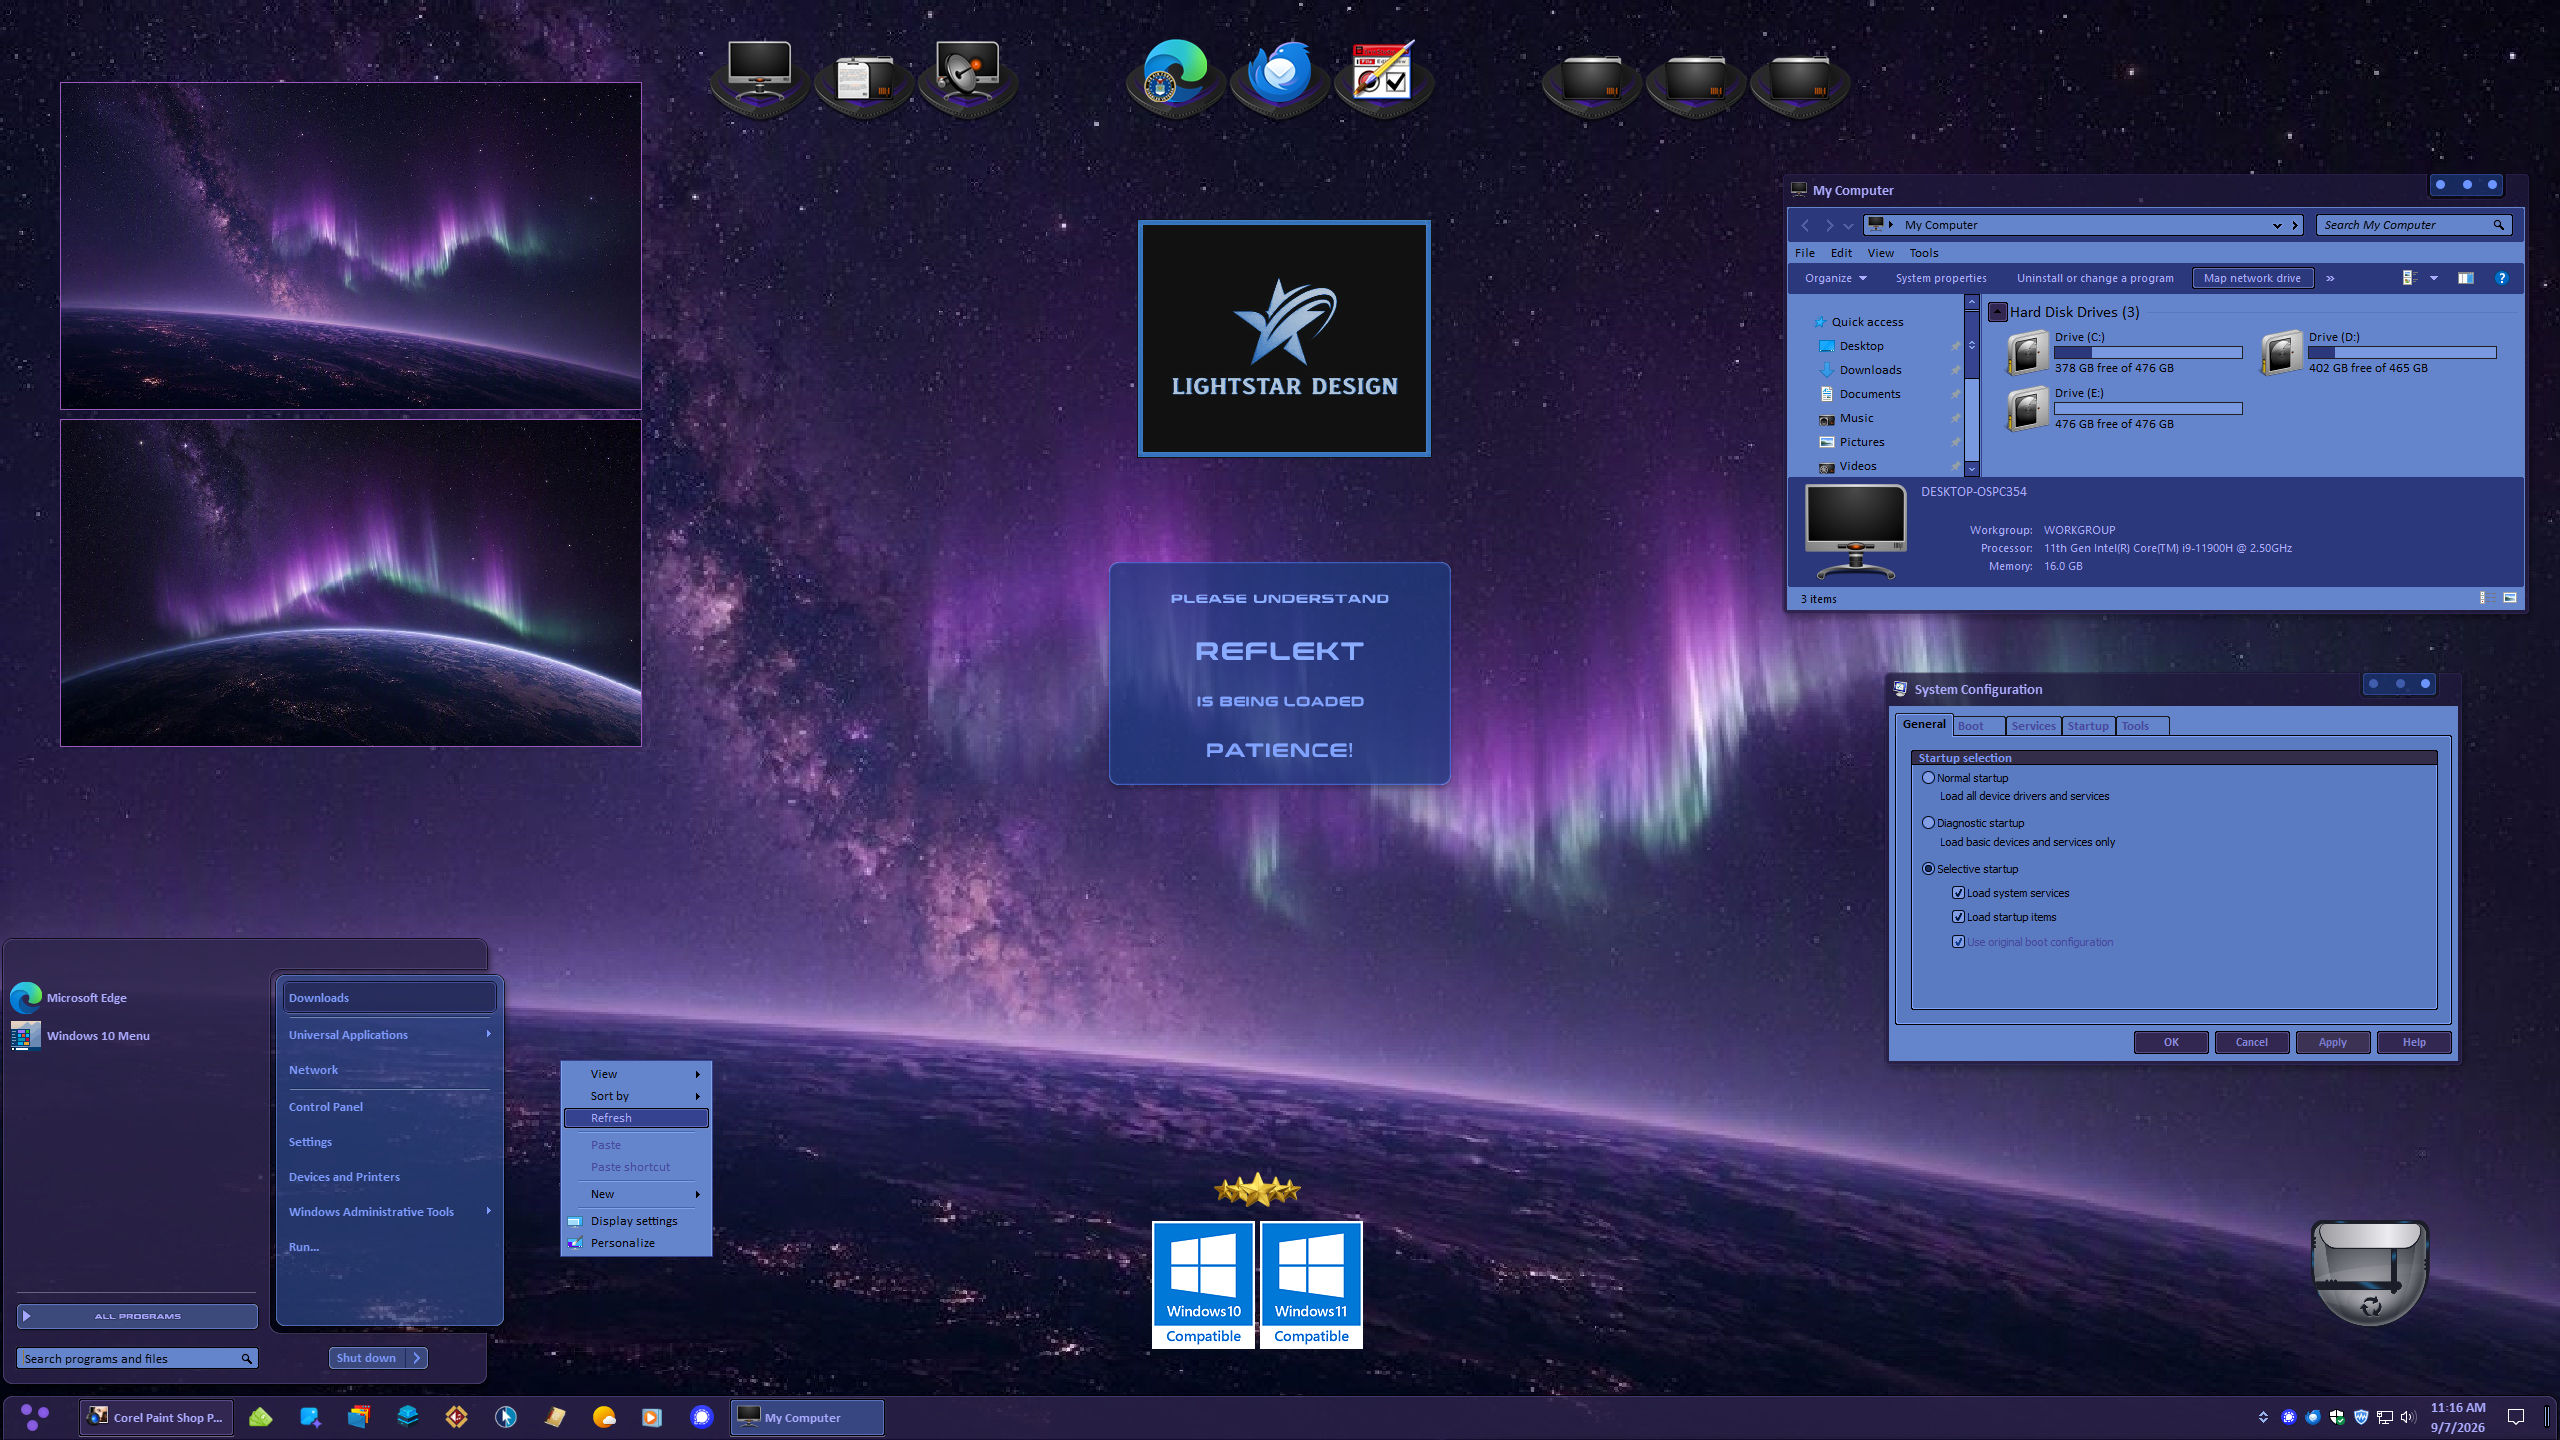This screenshot has height=1440, width=2560.
Task: Select the Selective startup radio button
Action: tap(1928, 868)
